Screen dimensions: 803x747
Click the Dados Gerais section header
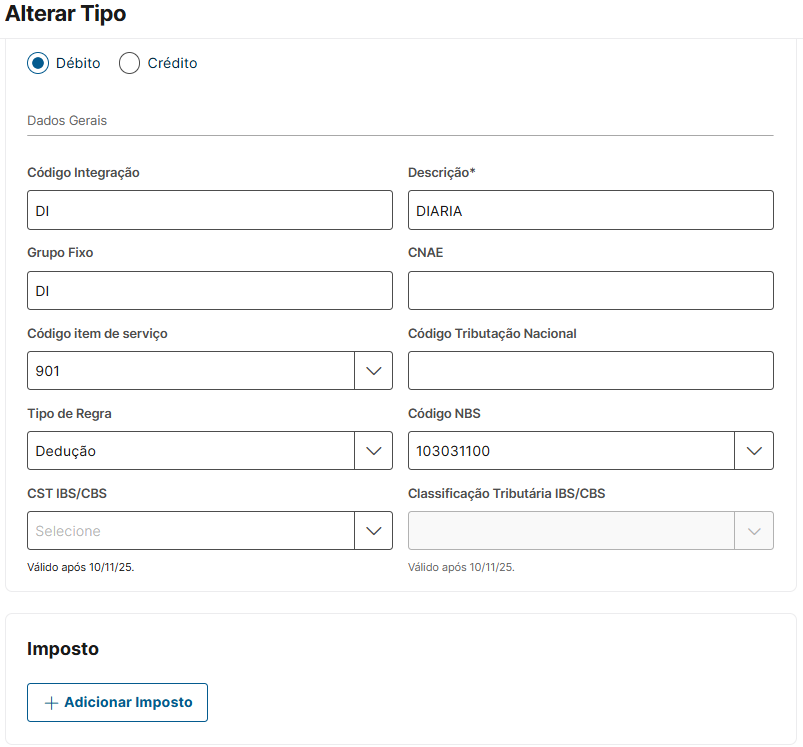[x=67, y=121]
